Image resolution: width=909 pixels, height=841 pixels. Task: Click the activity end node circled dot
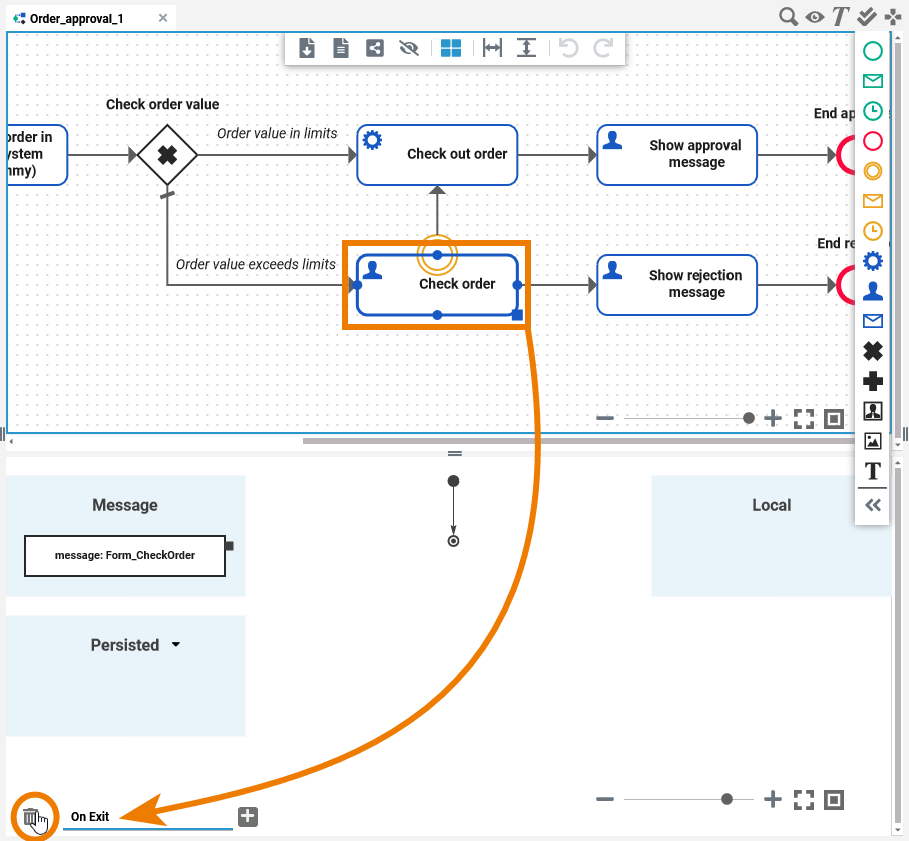[x=453, y=541]
